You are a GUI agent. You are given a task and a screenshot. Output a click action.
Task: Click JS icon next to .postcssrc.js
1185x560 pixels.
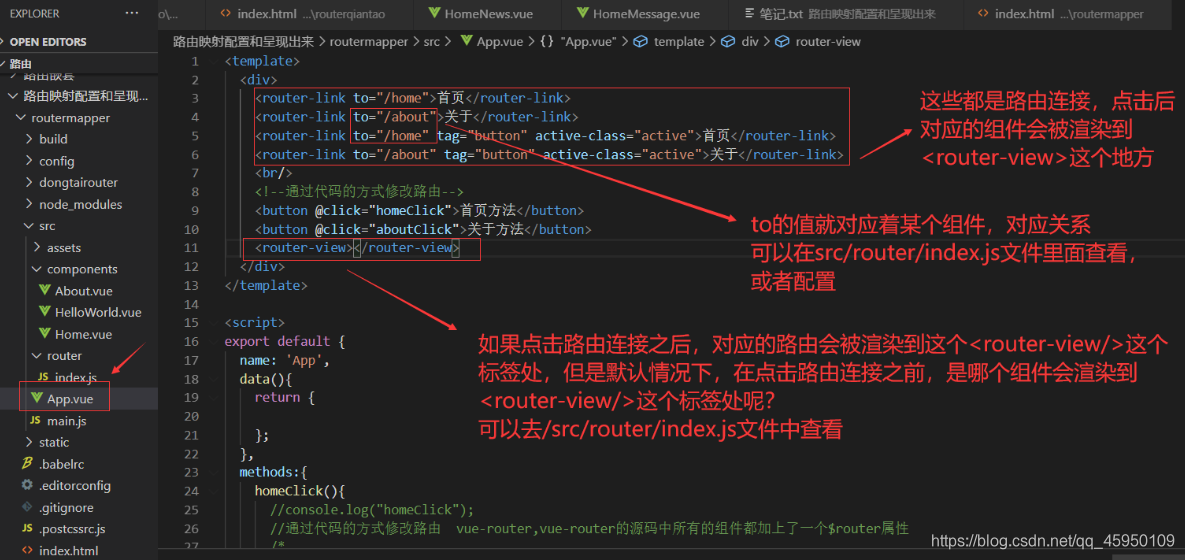tap(28, 528)
